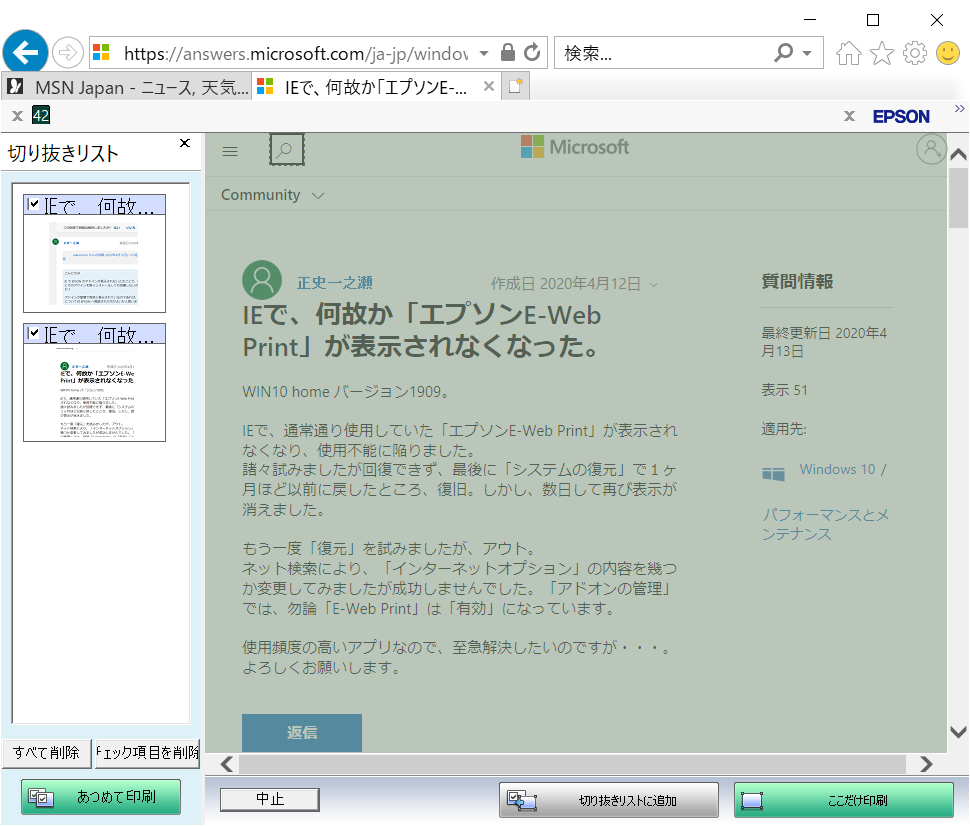Click the horizontal scrollbar track

572,764
